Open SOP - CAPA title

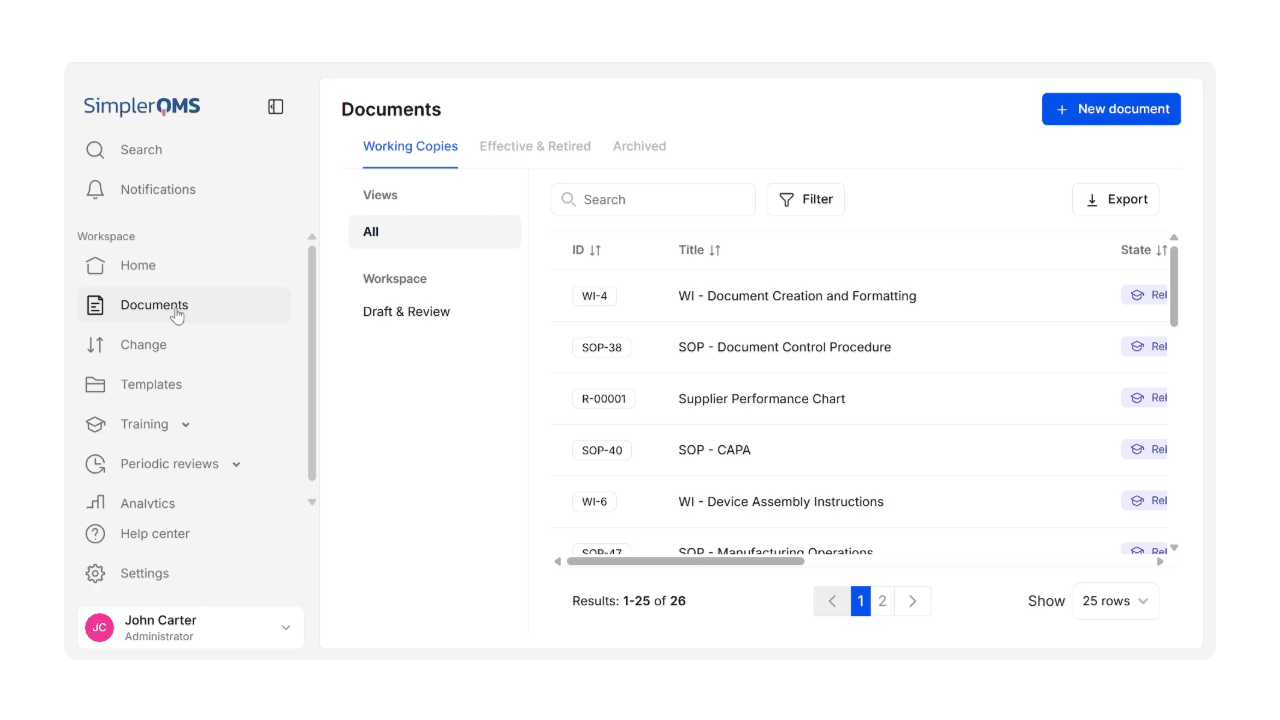click(715, 450)
